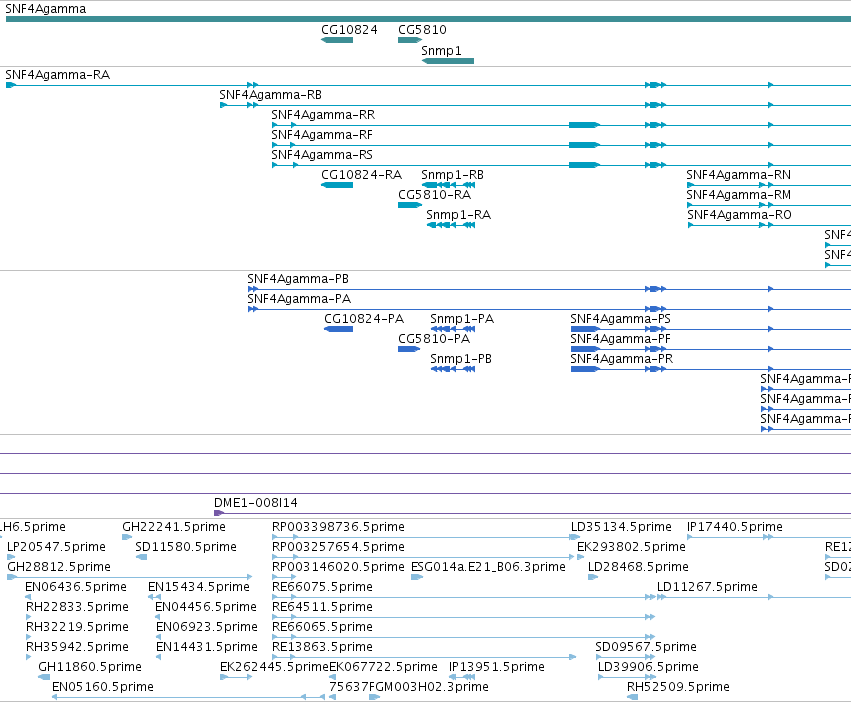Click the EN06923.5prime EST label
The image size is (851, 702).
click(207, 627)
